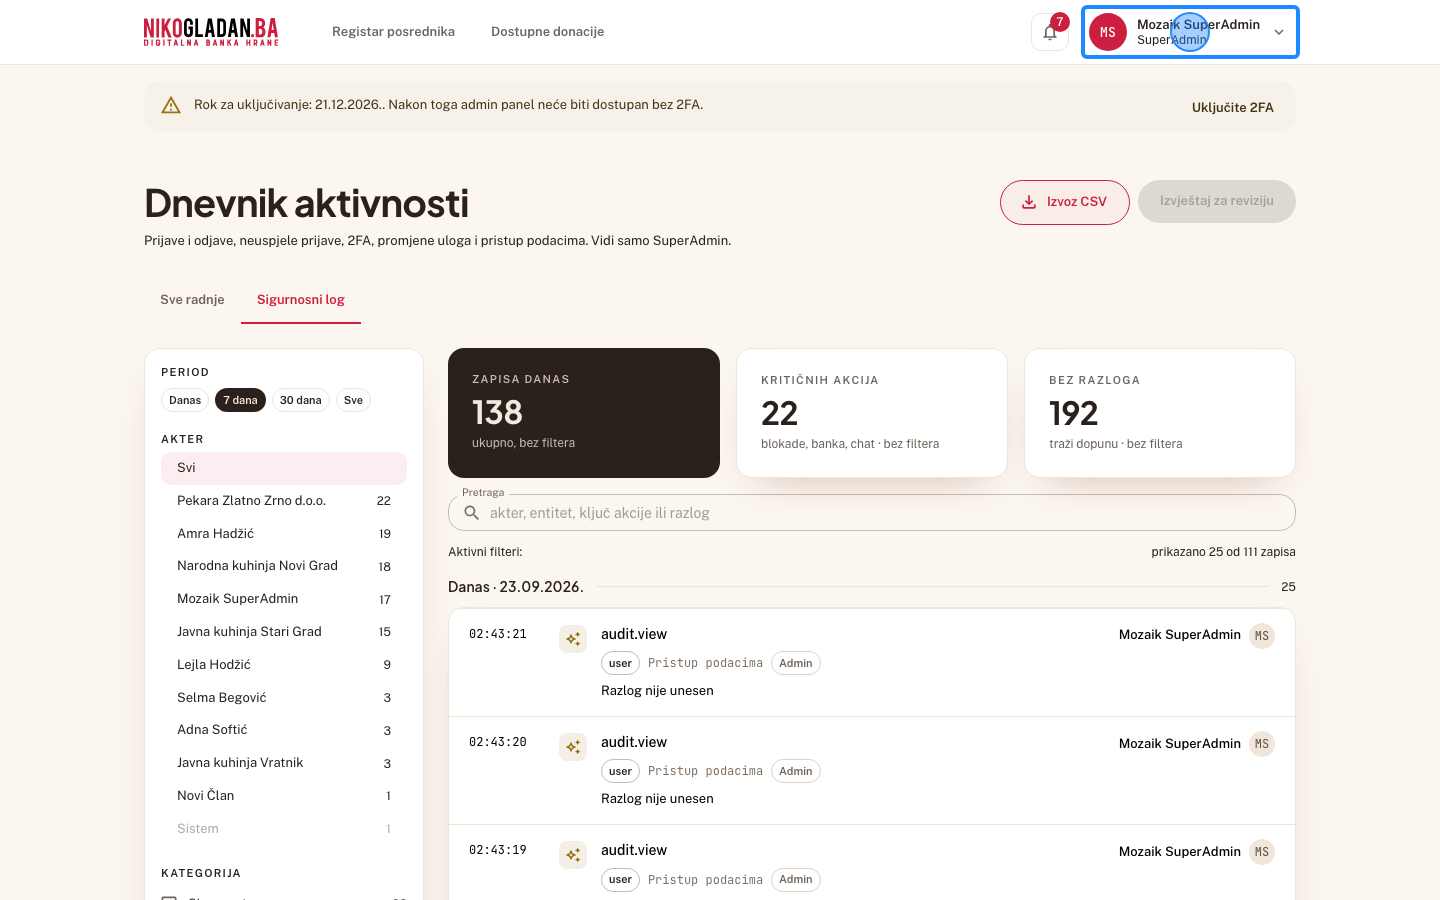Image resolution: width=1440 pixels, height=900 pixels.
Task: Click MS avatar on the 02:43:19 row
Action: (x=1262, y=852)
